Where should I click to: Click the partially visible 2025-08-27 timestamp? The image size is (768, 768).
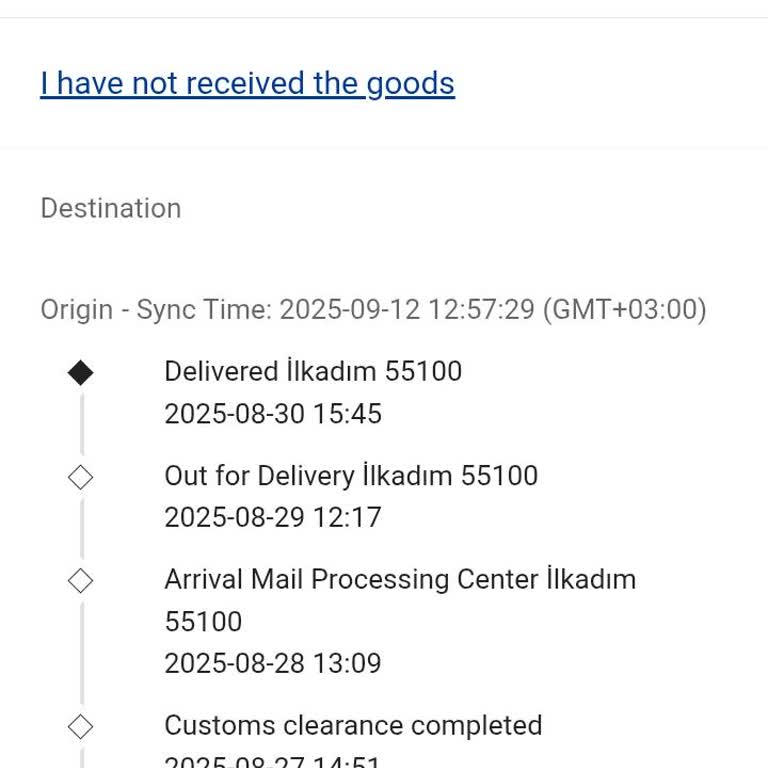(x=273, y=762)
